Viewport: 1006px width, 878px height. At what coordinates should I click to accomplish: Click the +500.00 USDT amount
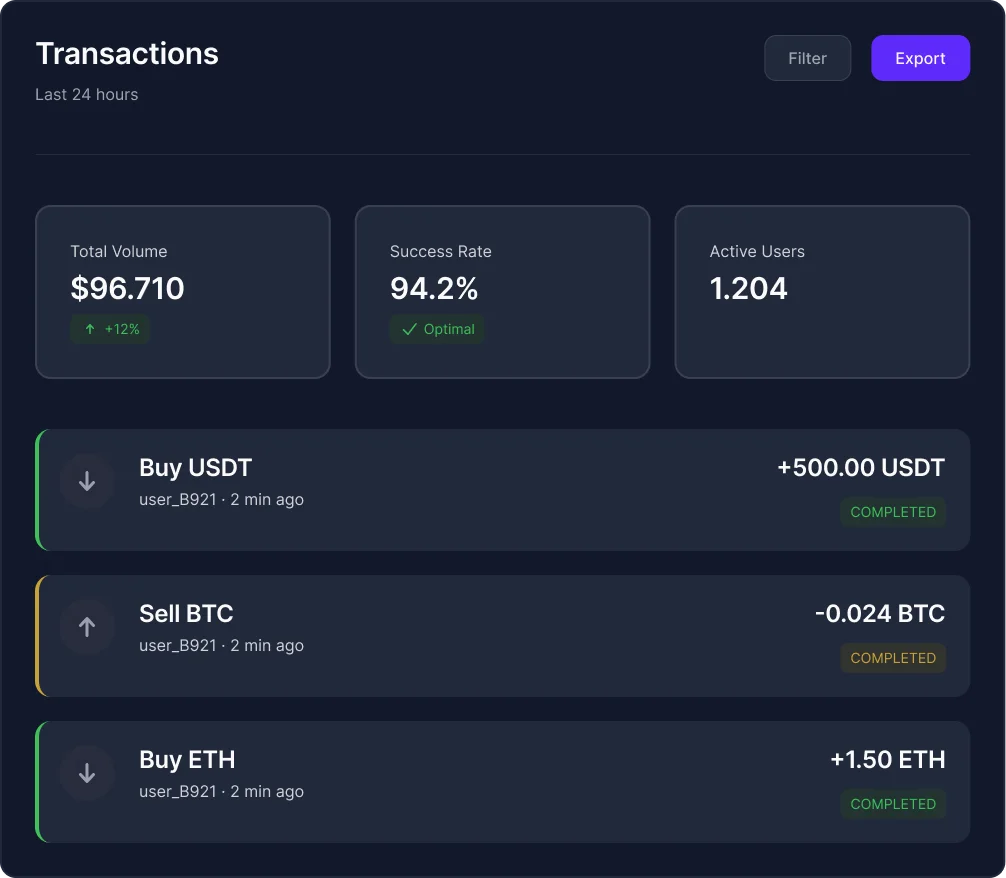point(860,467)
